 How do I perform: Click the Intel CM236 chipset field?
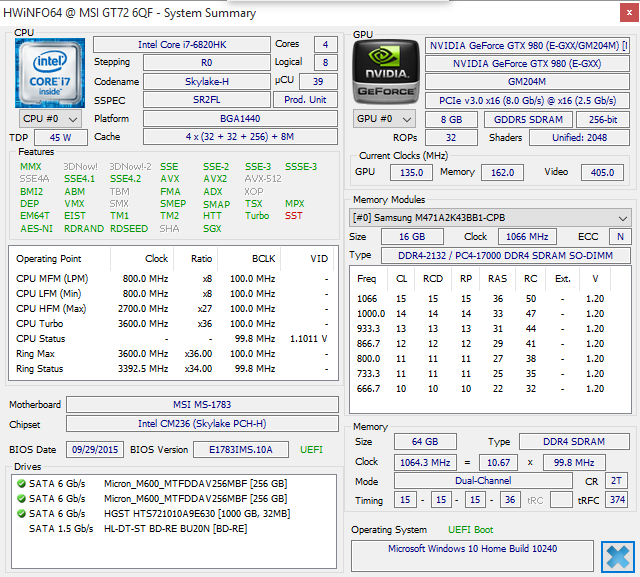pos(202,424)
